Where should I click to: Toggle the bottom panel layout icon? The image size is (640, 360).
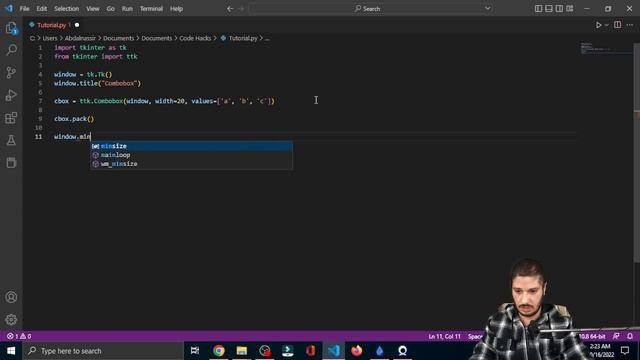click(x=549, y=9)
